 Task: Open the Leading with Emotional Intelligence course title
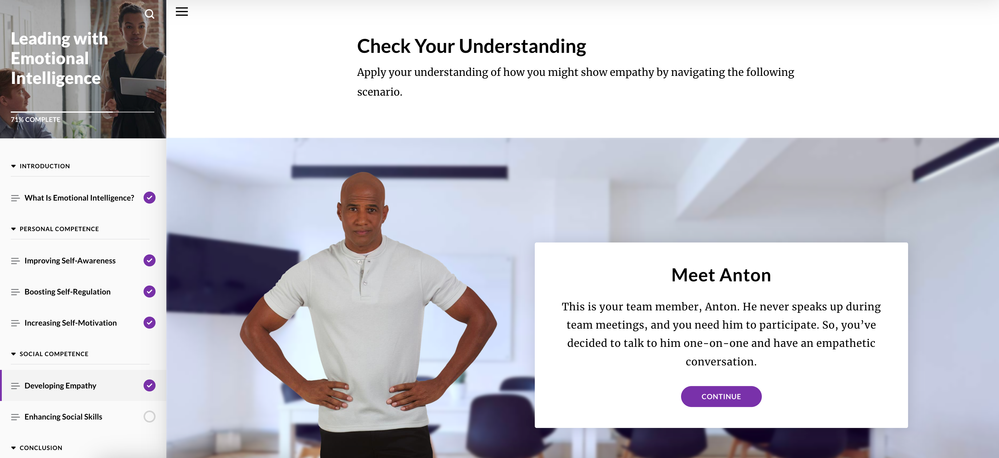[59, 58]
